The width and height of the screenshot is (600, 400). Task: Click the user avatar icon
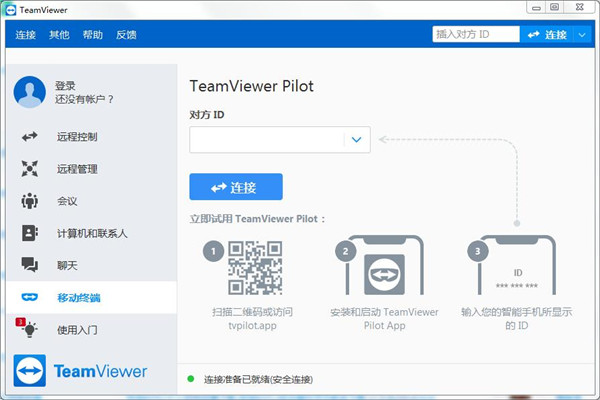(x=29, y=92)
